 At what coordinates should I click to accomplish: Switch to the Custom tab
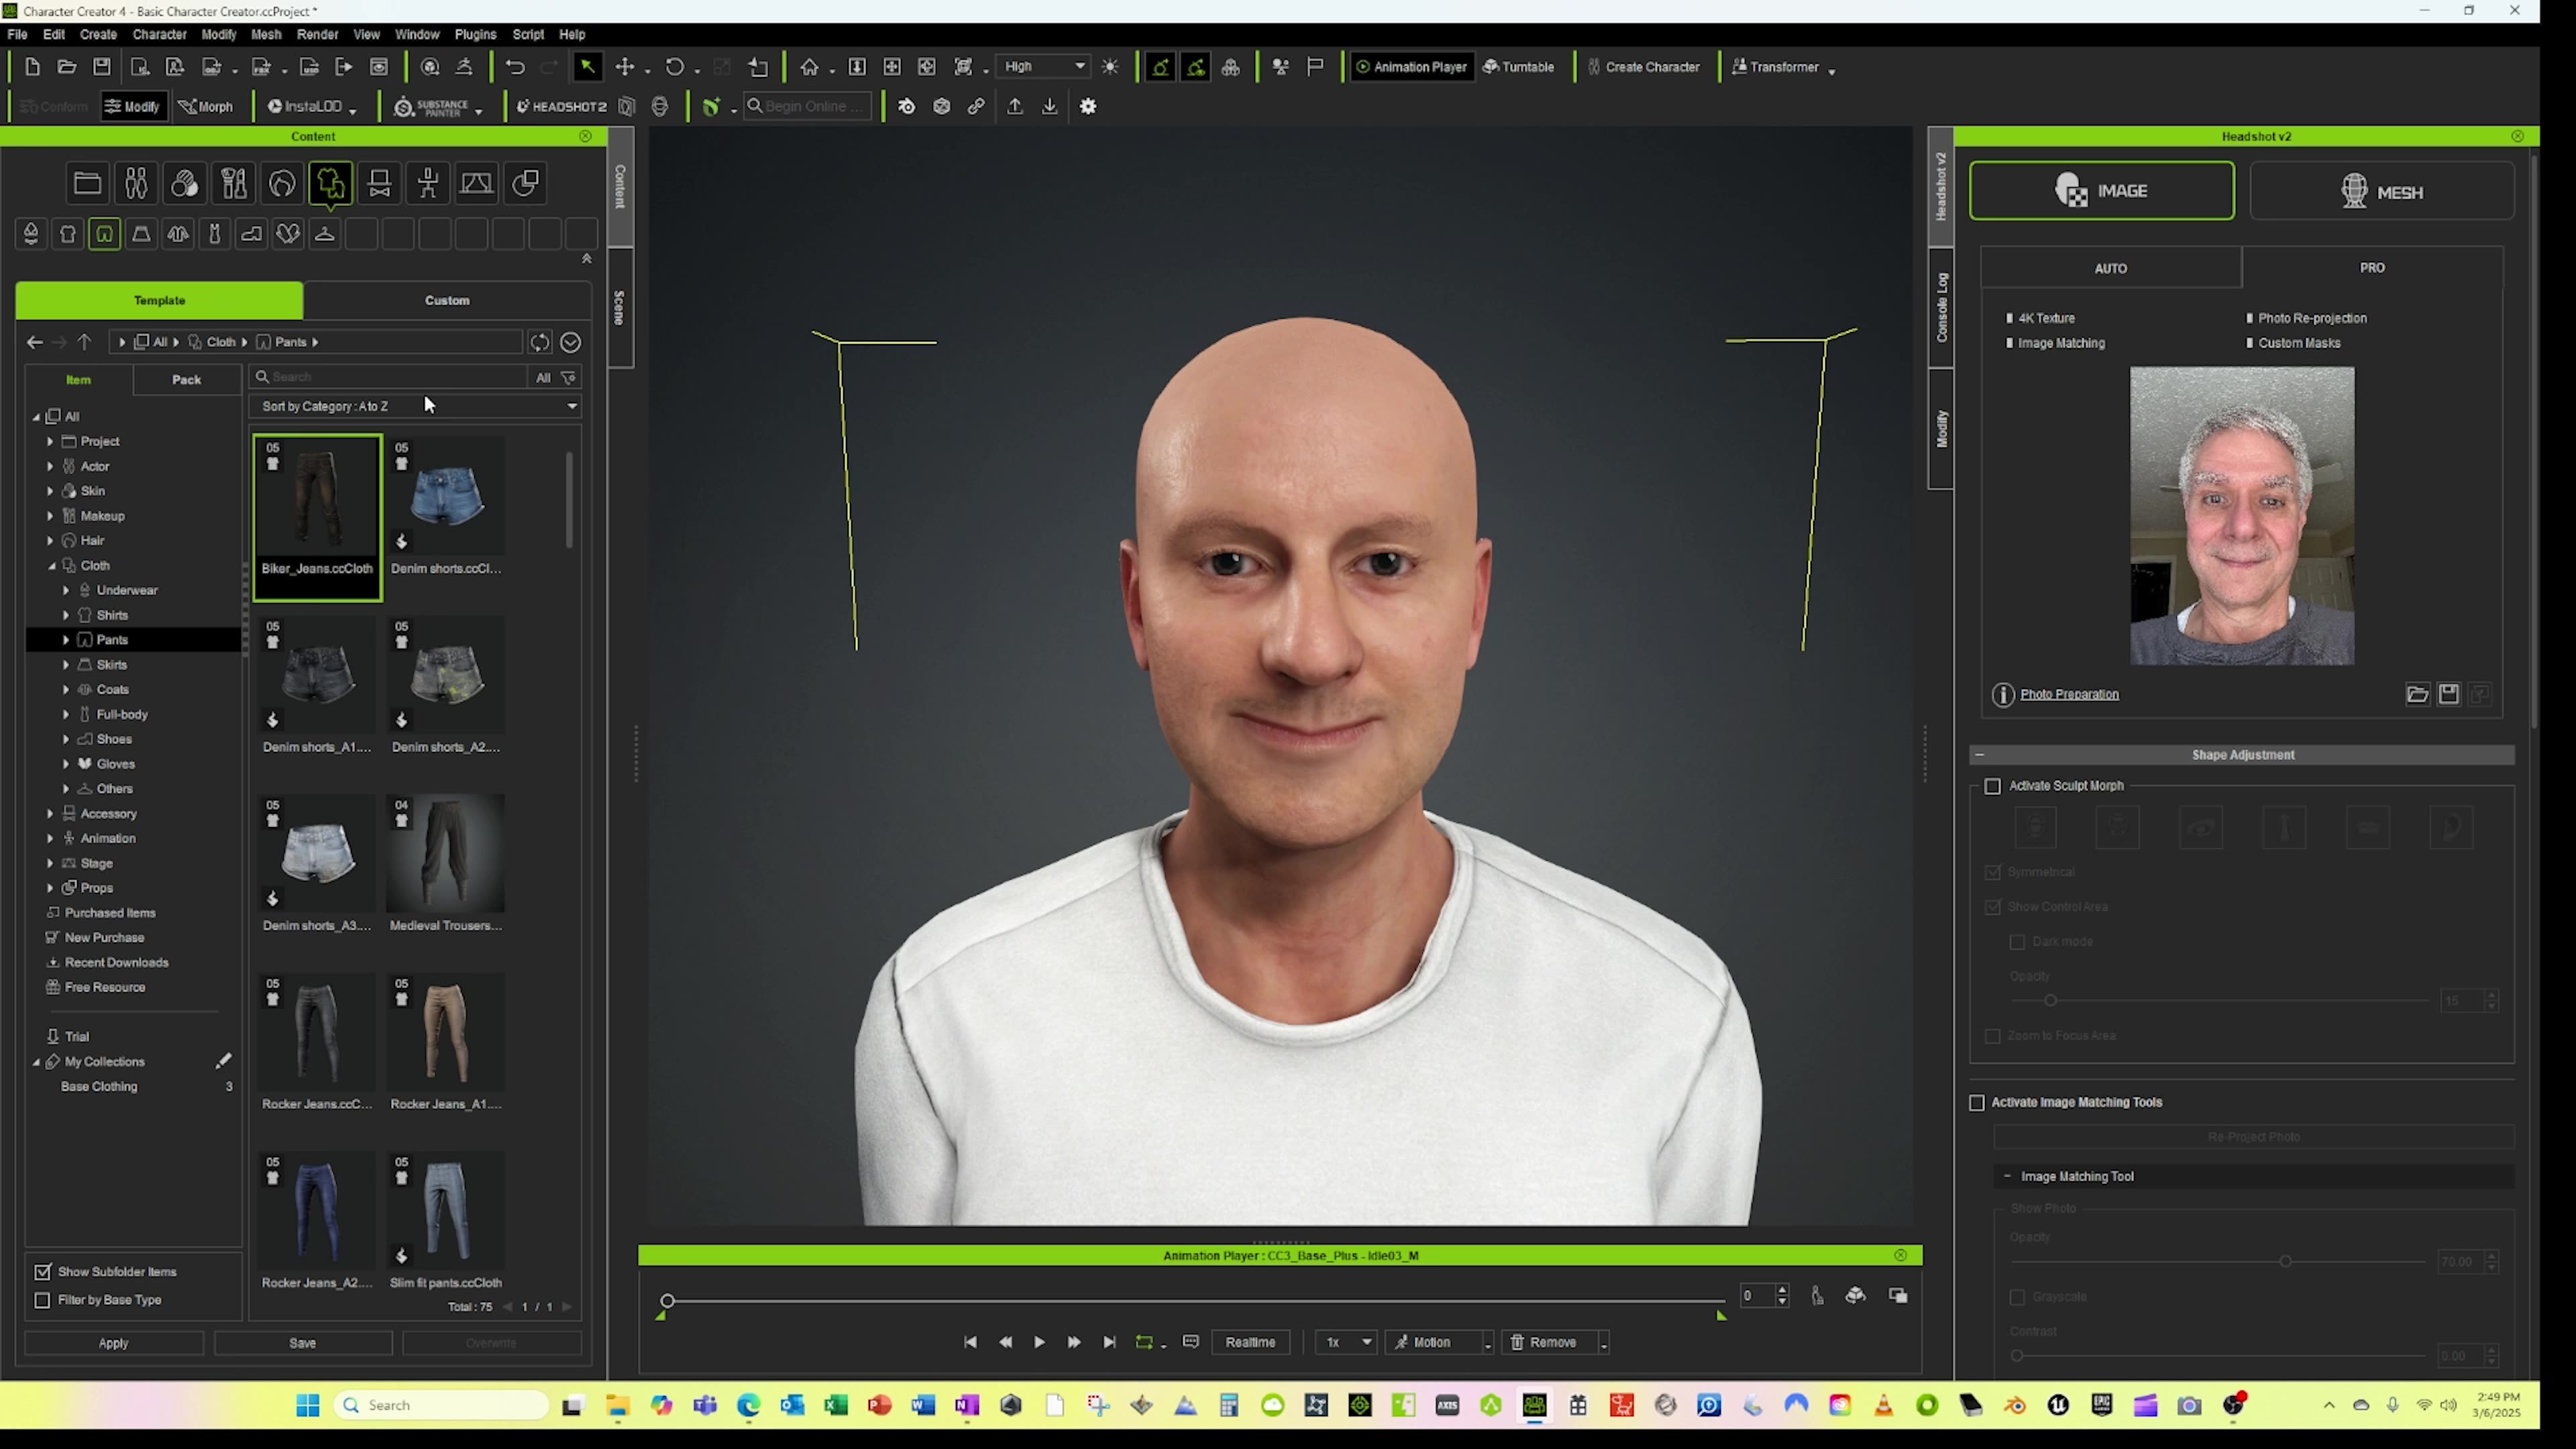[x=446, y=299]
